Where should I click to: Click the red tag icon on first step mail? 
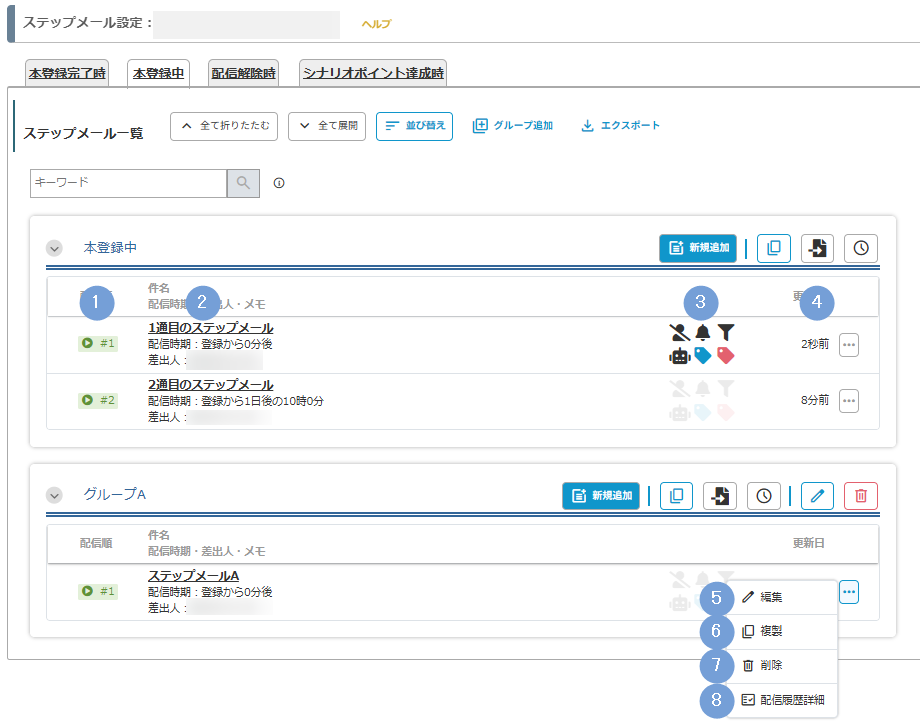point(726,355)
